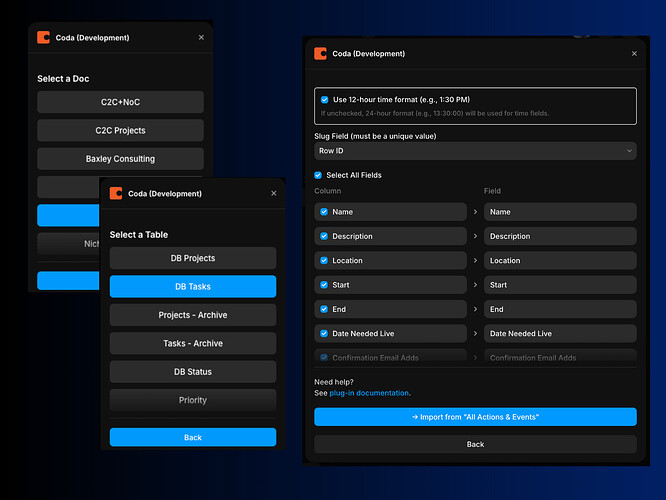Edit the Name field input
The image size is (666, 500).
click(560, 212)
